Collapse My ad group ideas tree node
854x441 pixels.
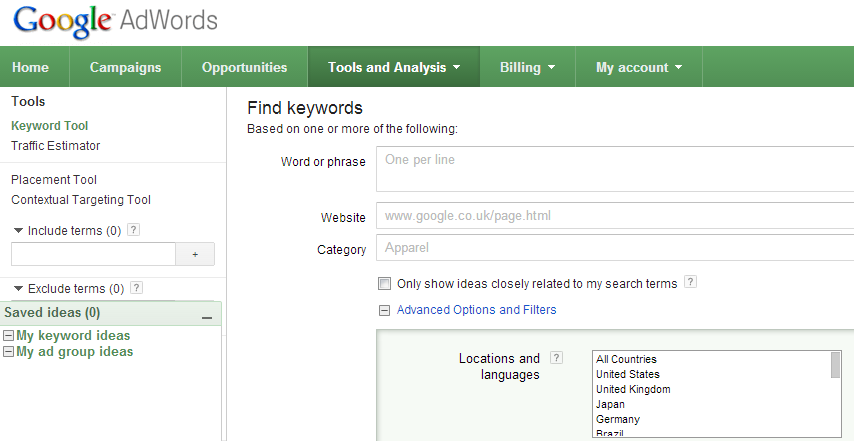pos(8,352)
